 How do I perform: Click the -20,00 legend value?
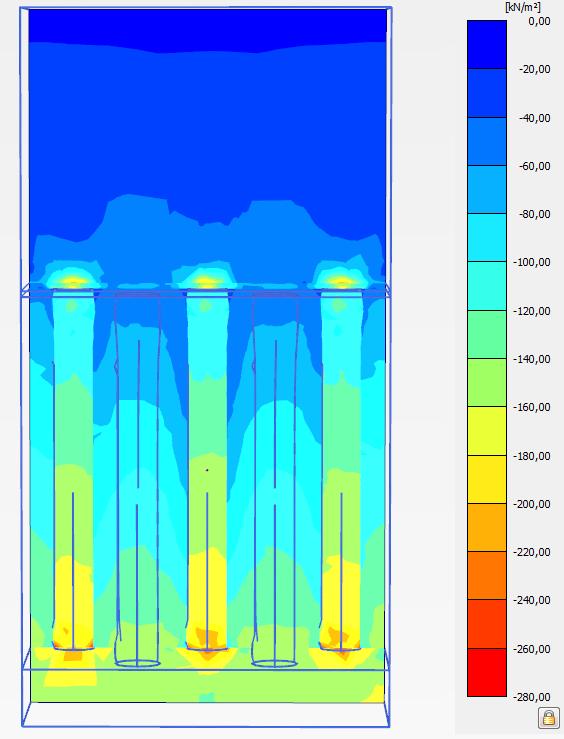534,69
